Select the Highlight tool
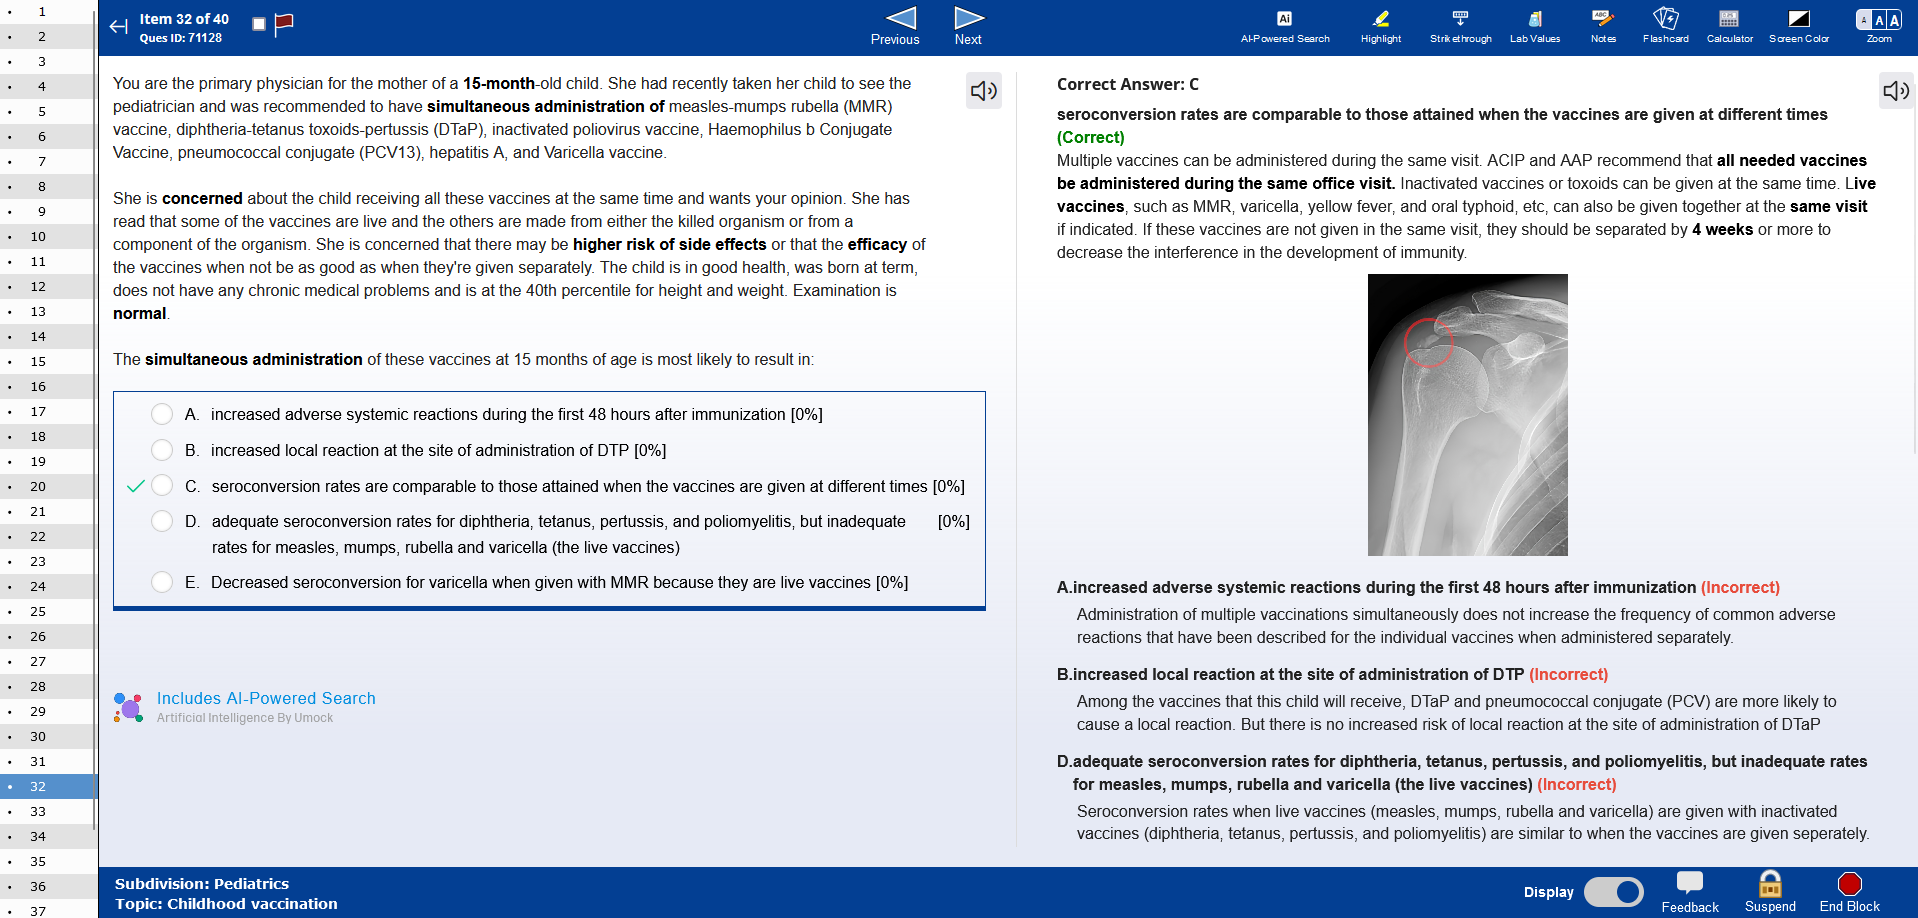The width and height of the screenshot is (1918, 918). (1380, 26)
